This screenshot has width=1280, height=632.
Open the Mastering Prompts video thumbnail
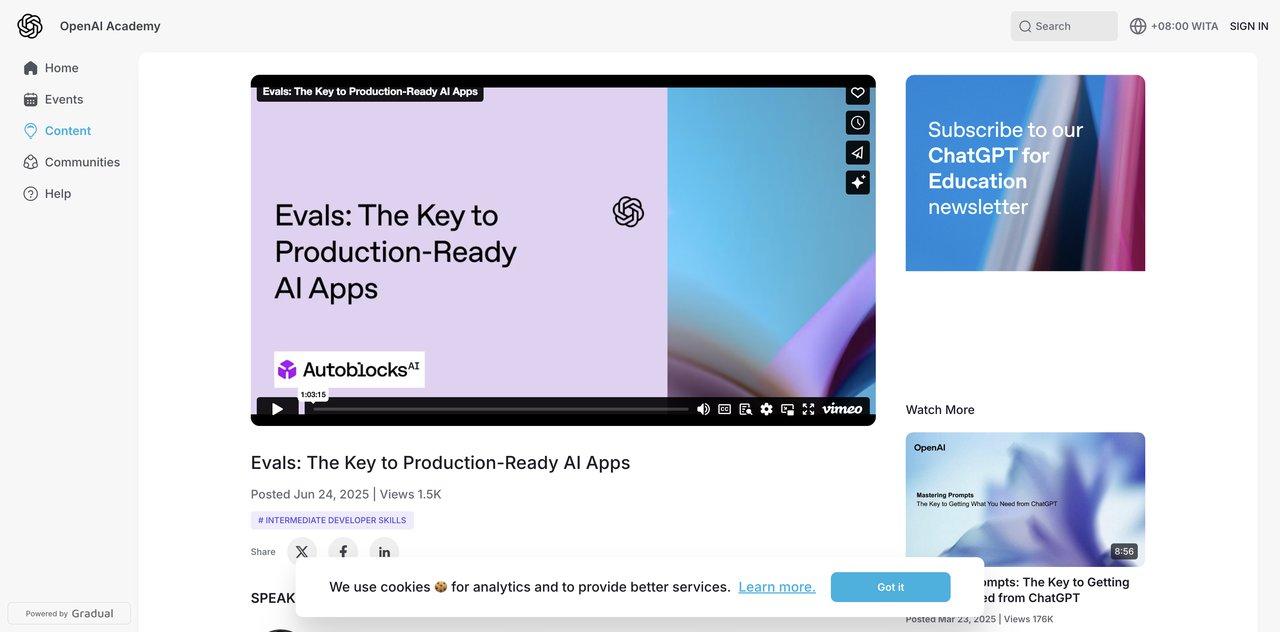1025,498
